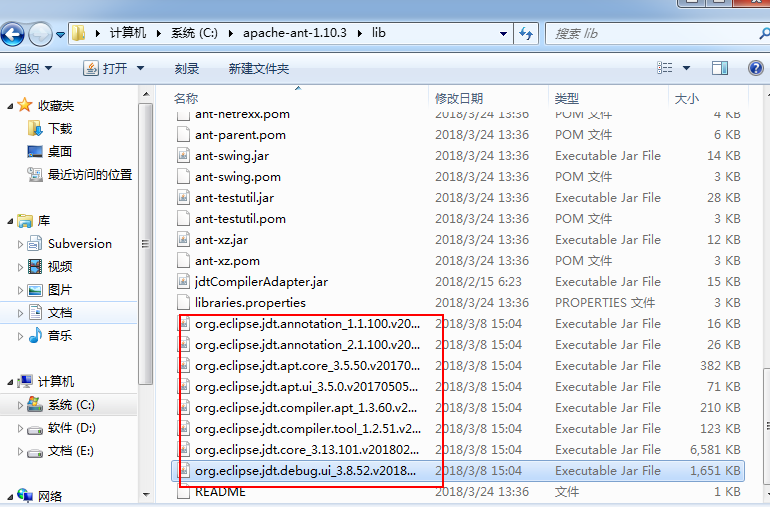
Task: Select the ant-testutil.pom file icon
Action: tap(183, 219)
